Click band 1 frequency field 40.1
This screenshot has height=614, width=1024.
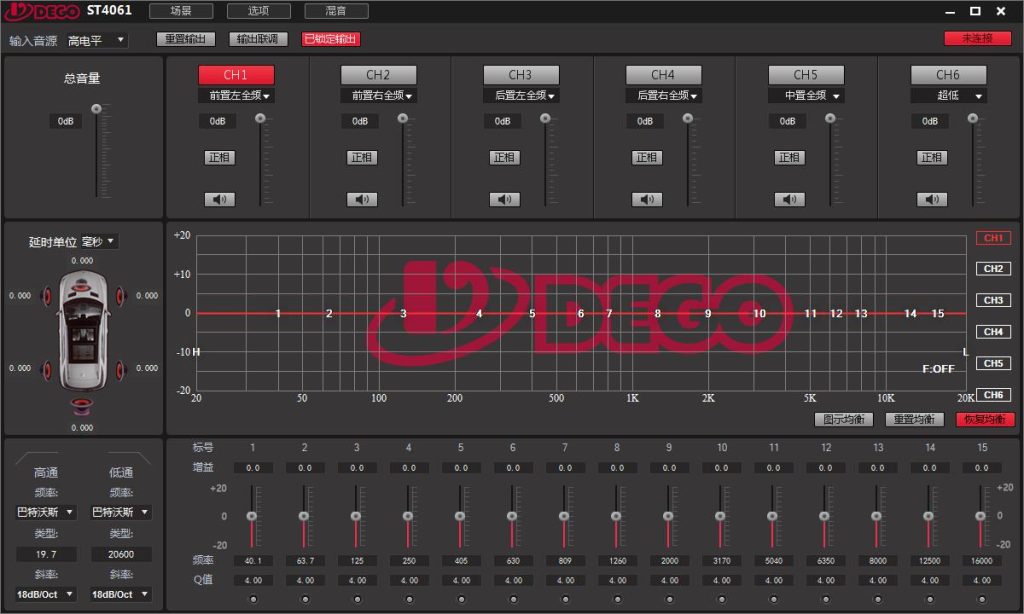(x=253, y=560)
